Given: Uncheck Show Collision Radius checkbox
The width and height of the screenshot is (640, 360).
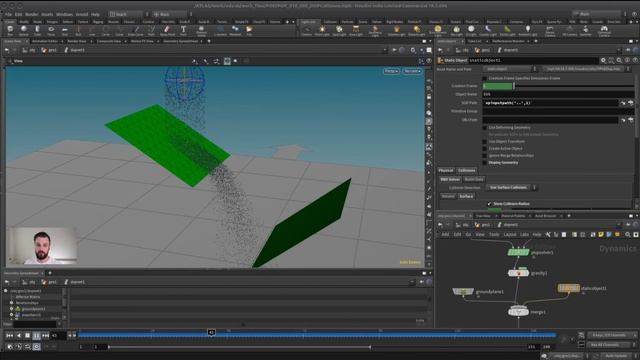Looking at the screenshot, I should [x=489, y=204].
